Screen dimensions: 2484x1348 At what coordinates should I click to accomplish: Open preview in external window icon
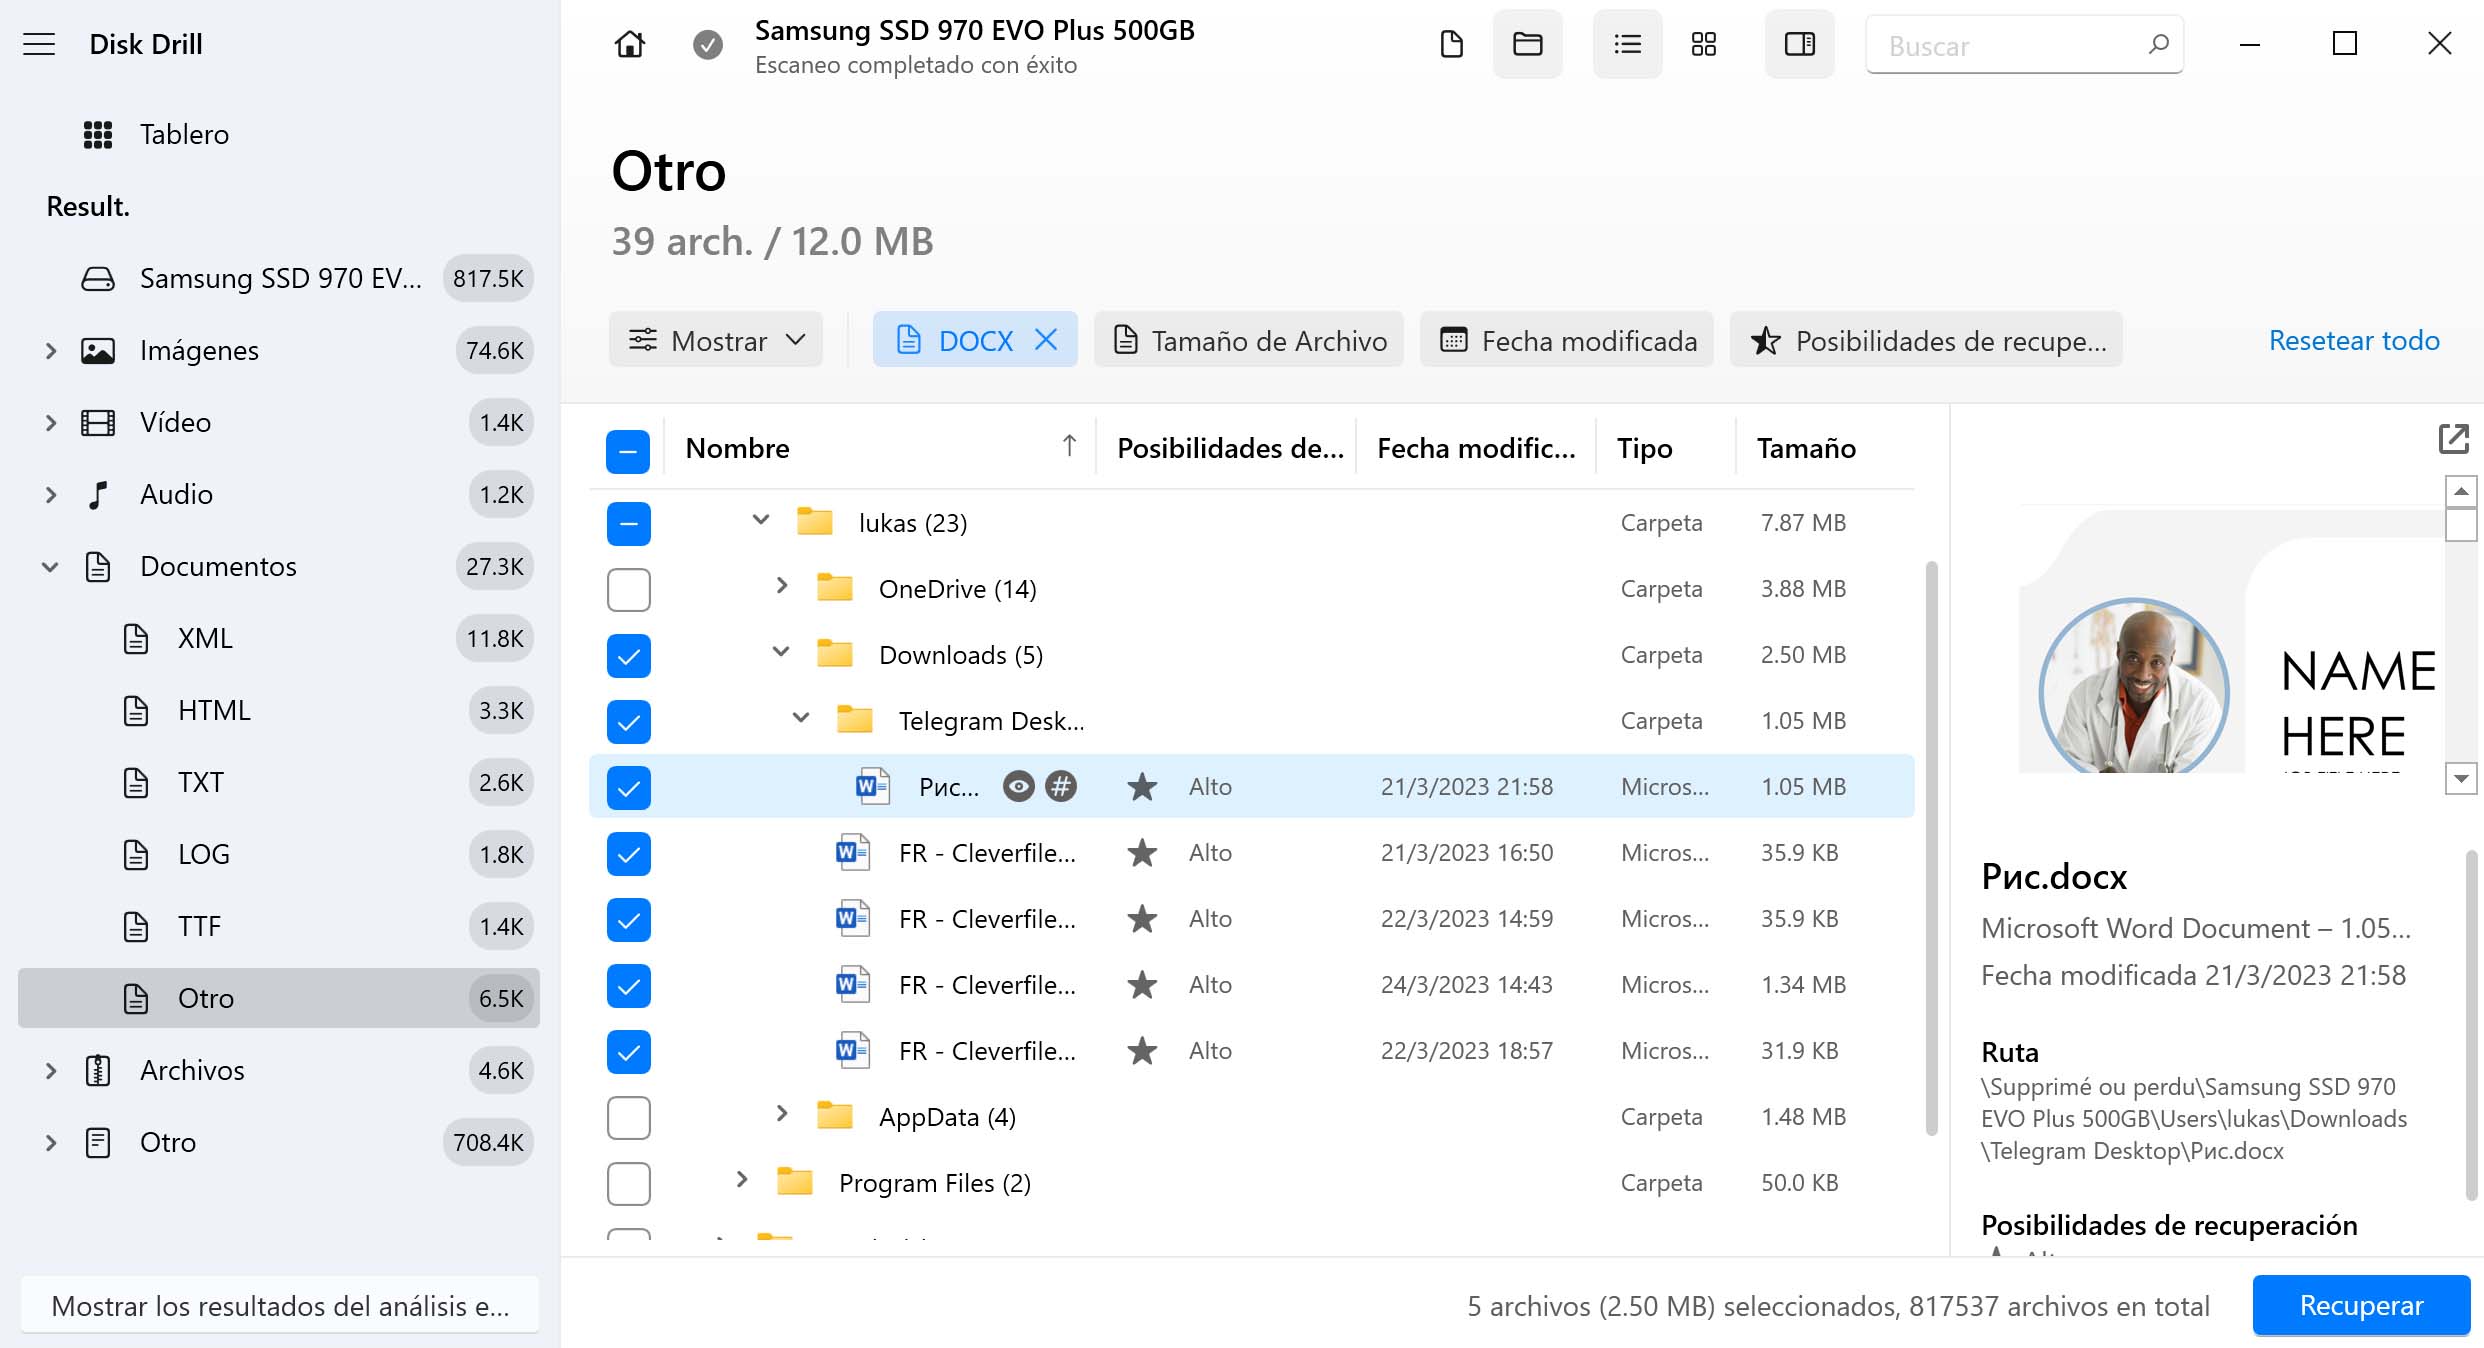[2453, 438]
